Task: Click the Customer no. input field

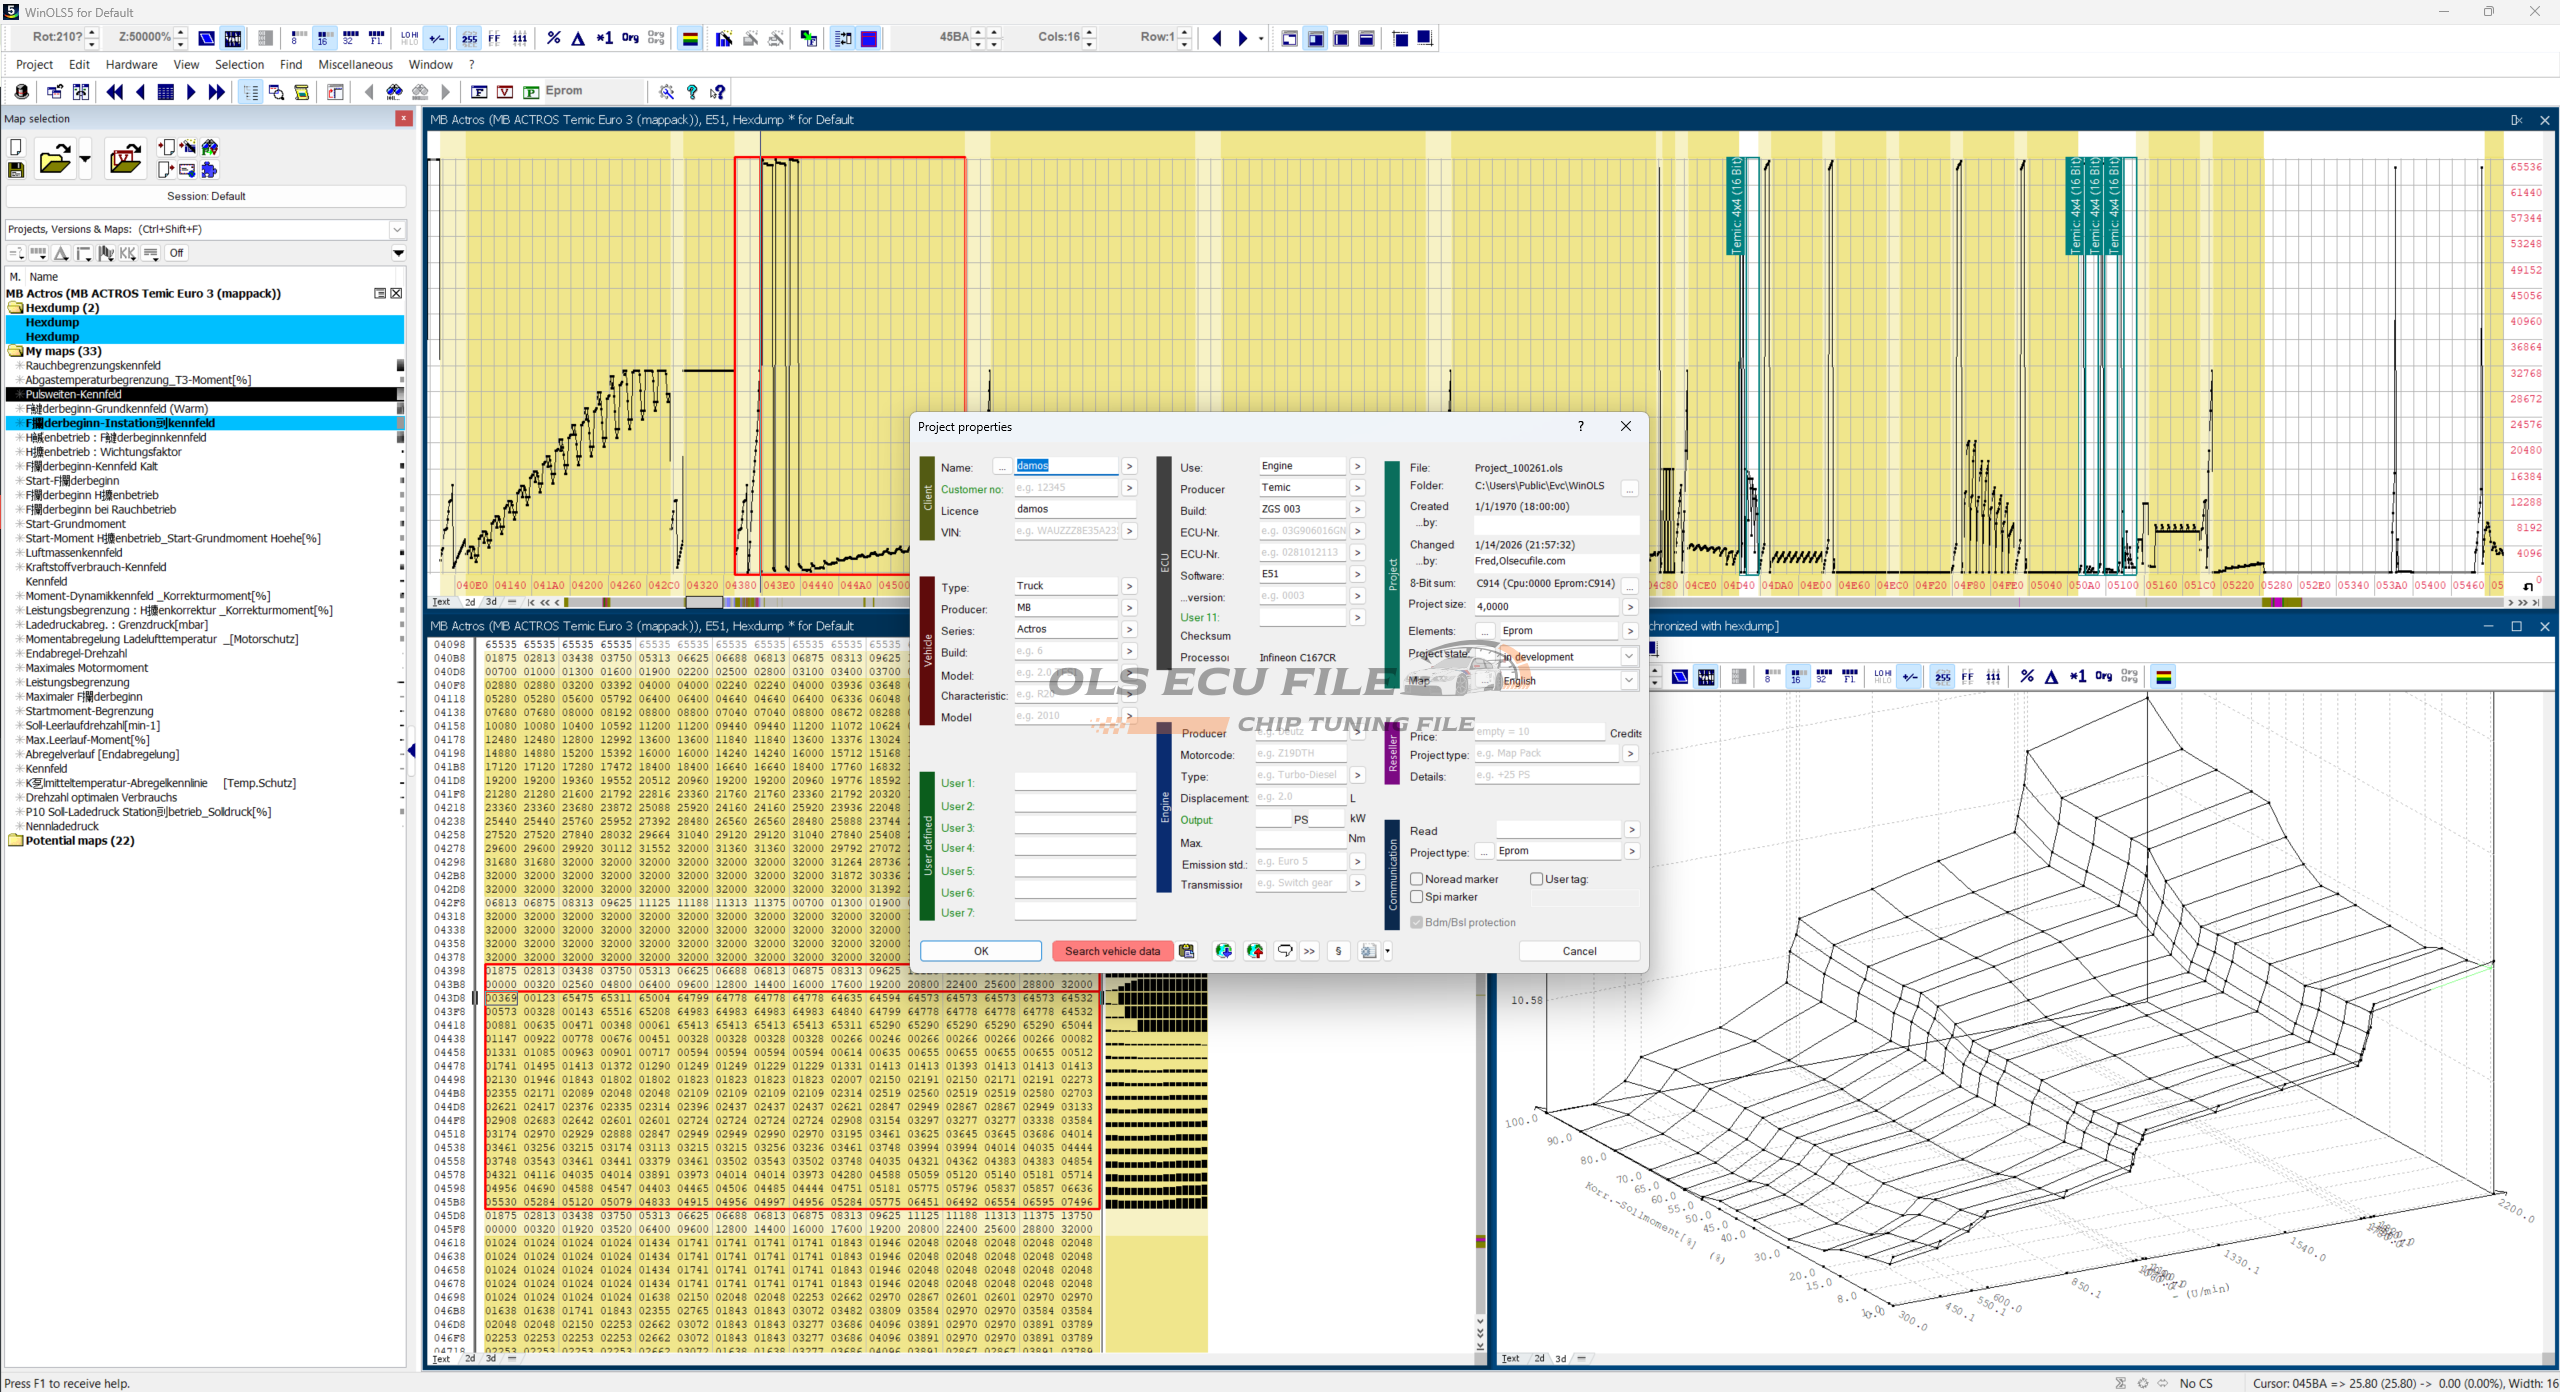Action: coord(1065,488)
